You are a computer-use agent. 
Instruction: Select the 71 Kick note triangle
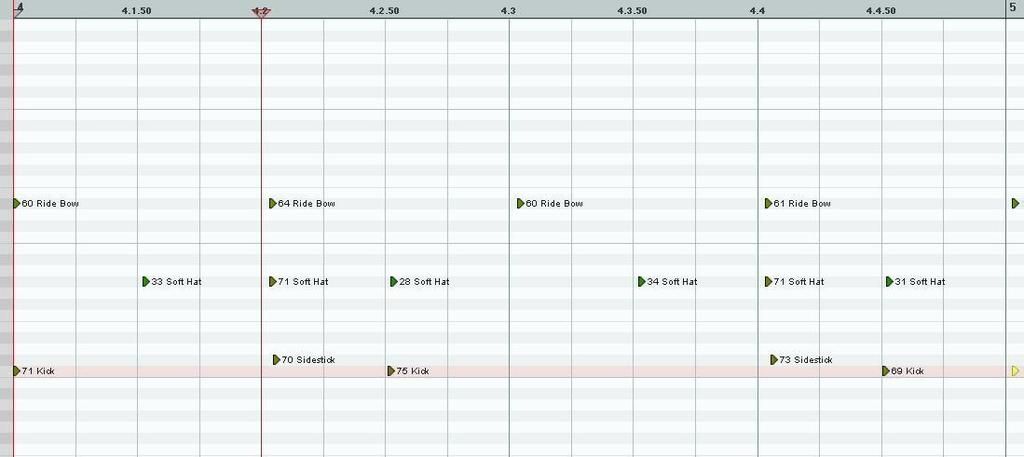[x=17, y=371]
